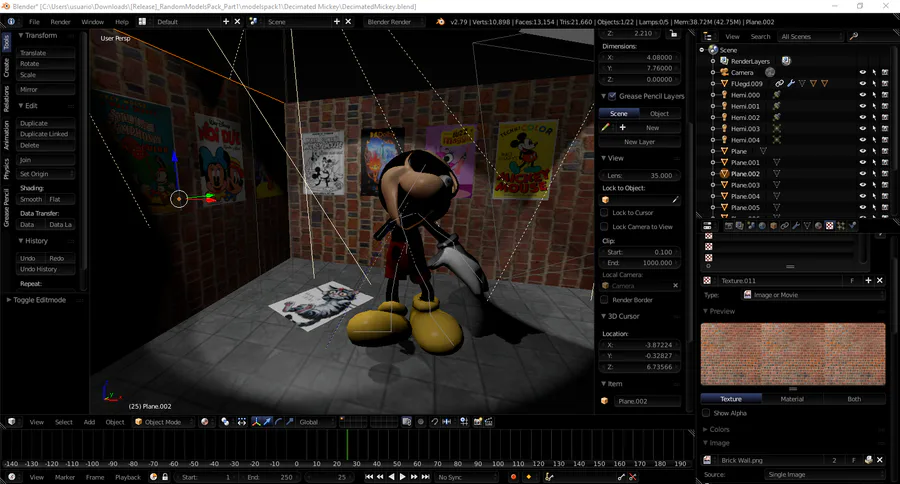Hide Plane.002 with its eye icon

(x=862, y=173)
